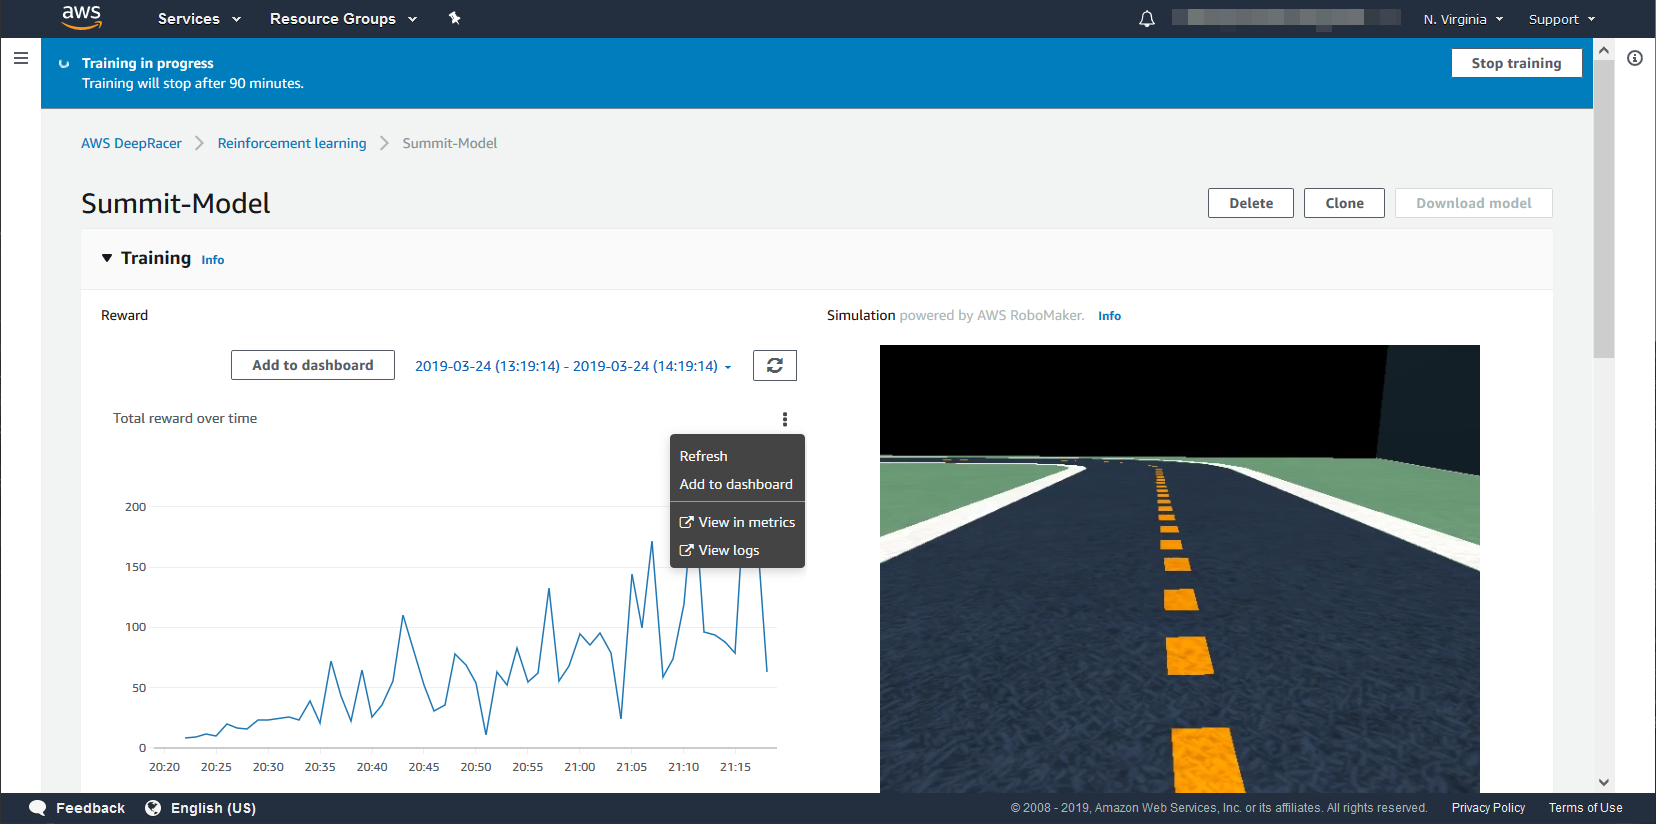Open the date range dropdown
Image resolution: width=1656 pixels, height=824 pixels.
click(x=573, y=366)
